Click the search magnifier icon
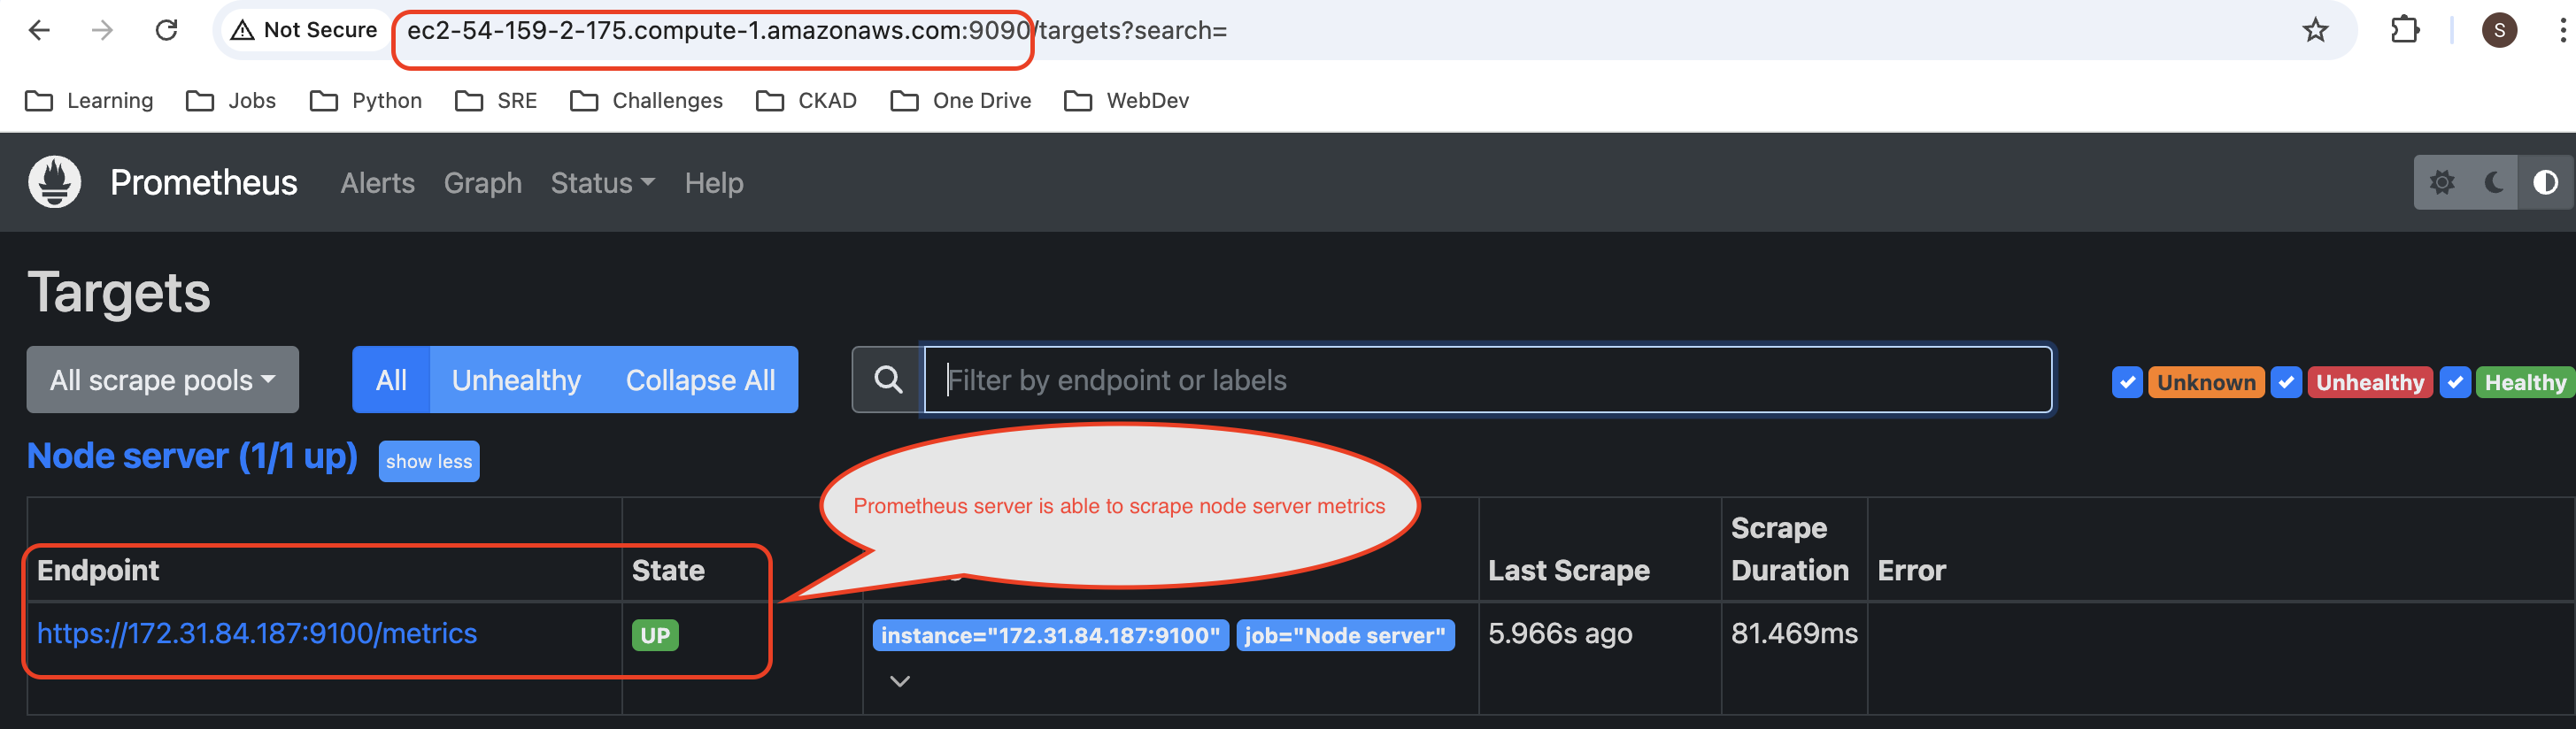Viewport: 2576px width, 729px height. [887, 380]
